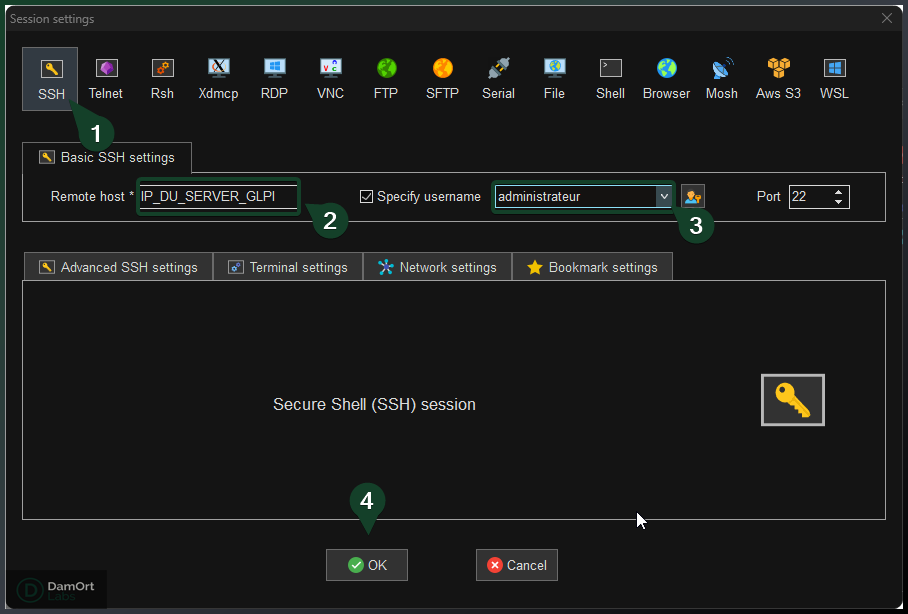The width and height of the screenshot is (908, 614).
Task: Select the SSH session type
Action: point(50,78)
